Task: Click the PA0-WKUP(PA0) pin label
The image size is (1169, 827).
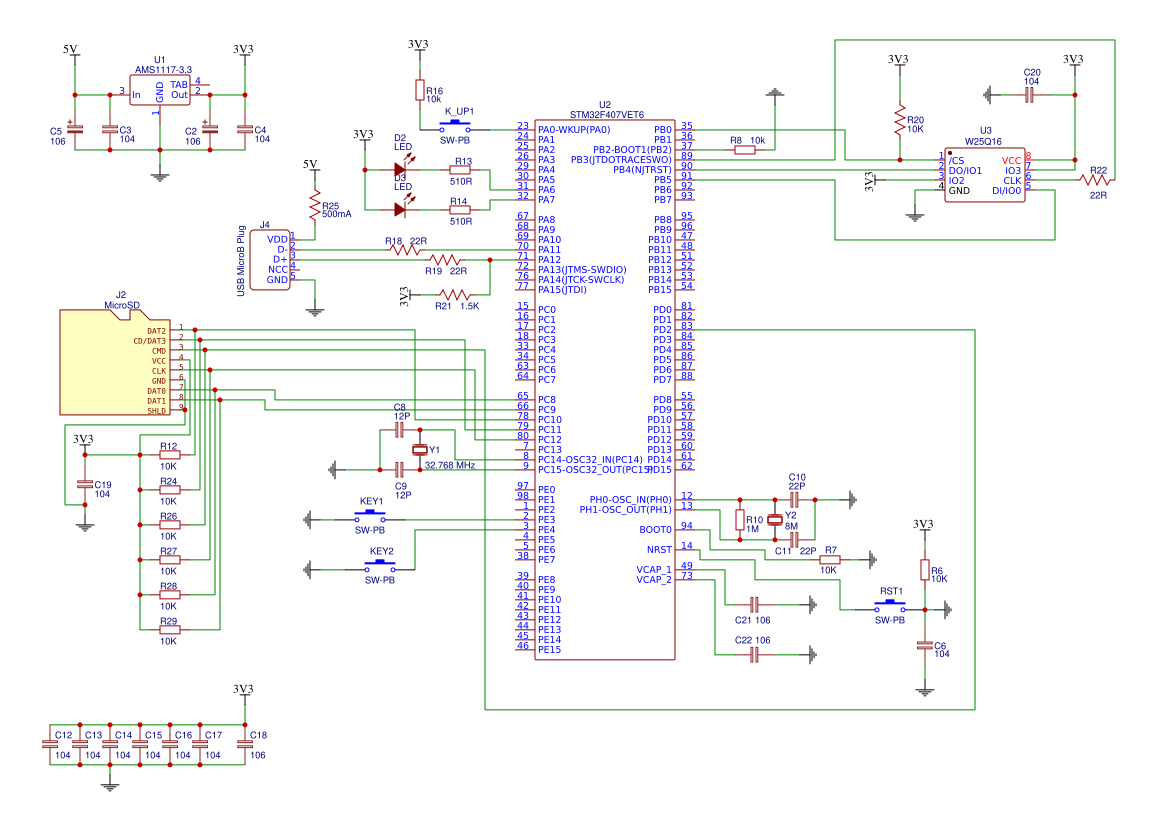Action: 574,130
